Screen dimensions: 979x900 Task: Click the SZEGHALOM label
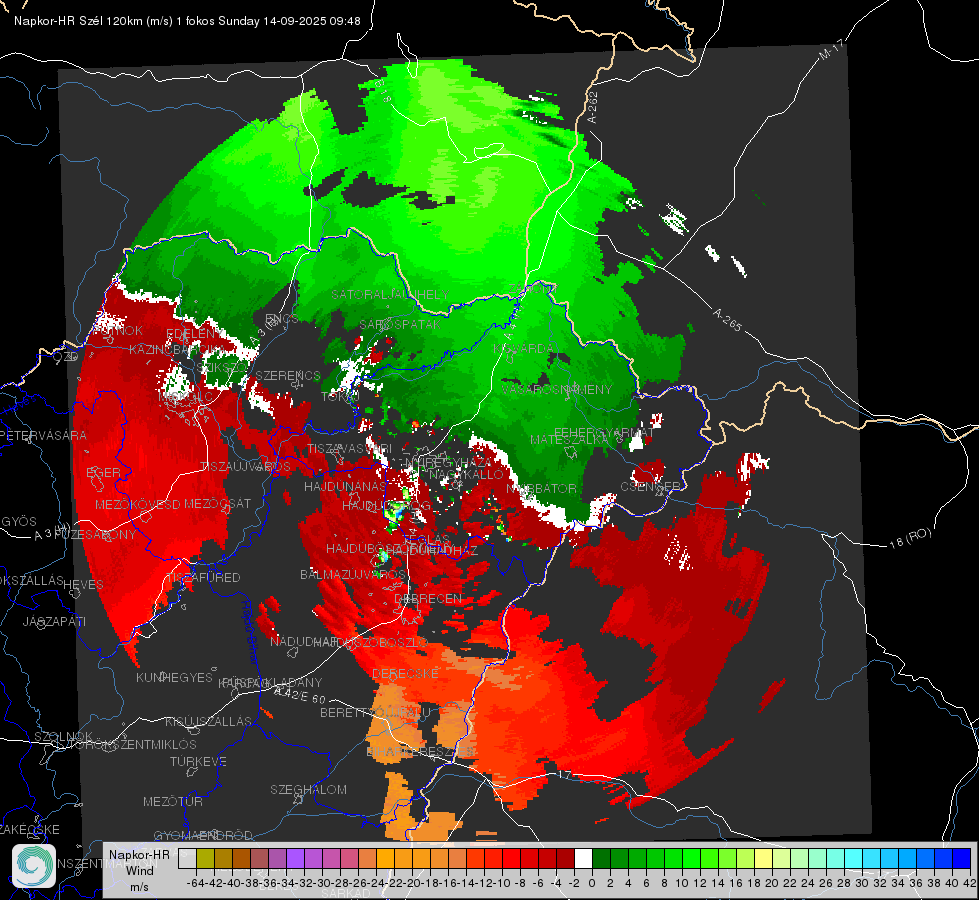(308, 789)
